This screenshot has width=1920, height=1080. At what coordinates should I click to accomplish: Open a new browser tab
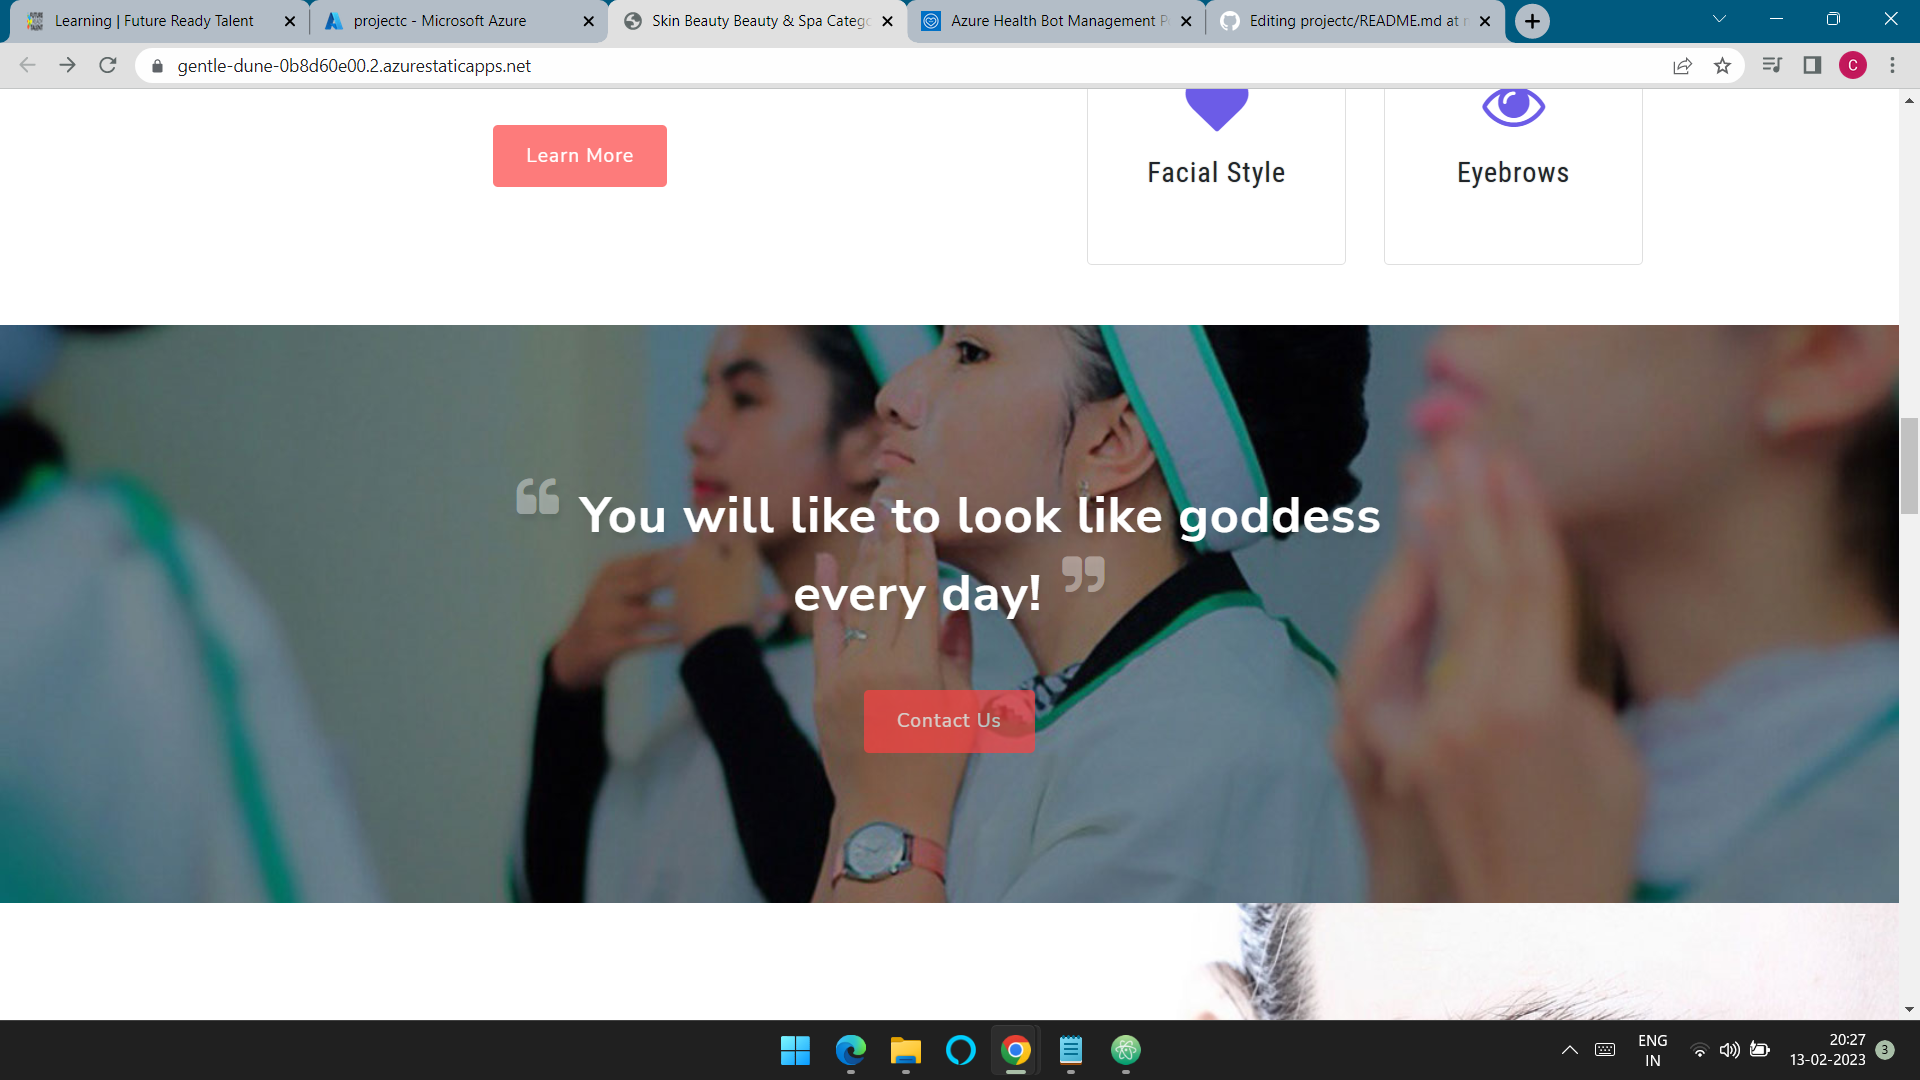[1532, 21]
